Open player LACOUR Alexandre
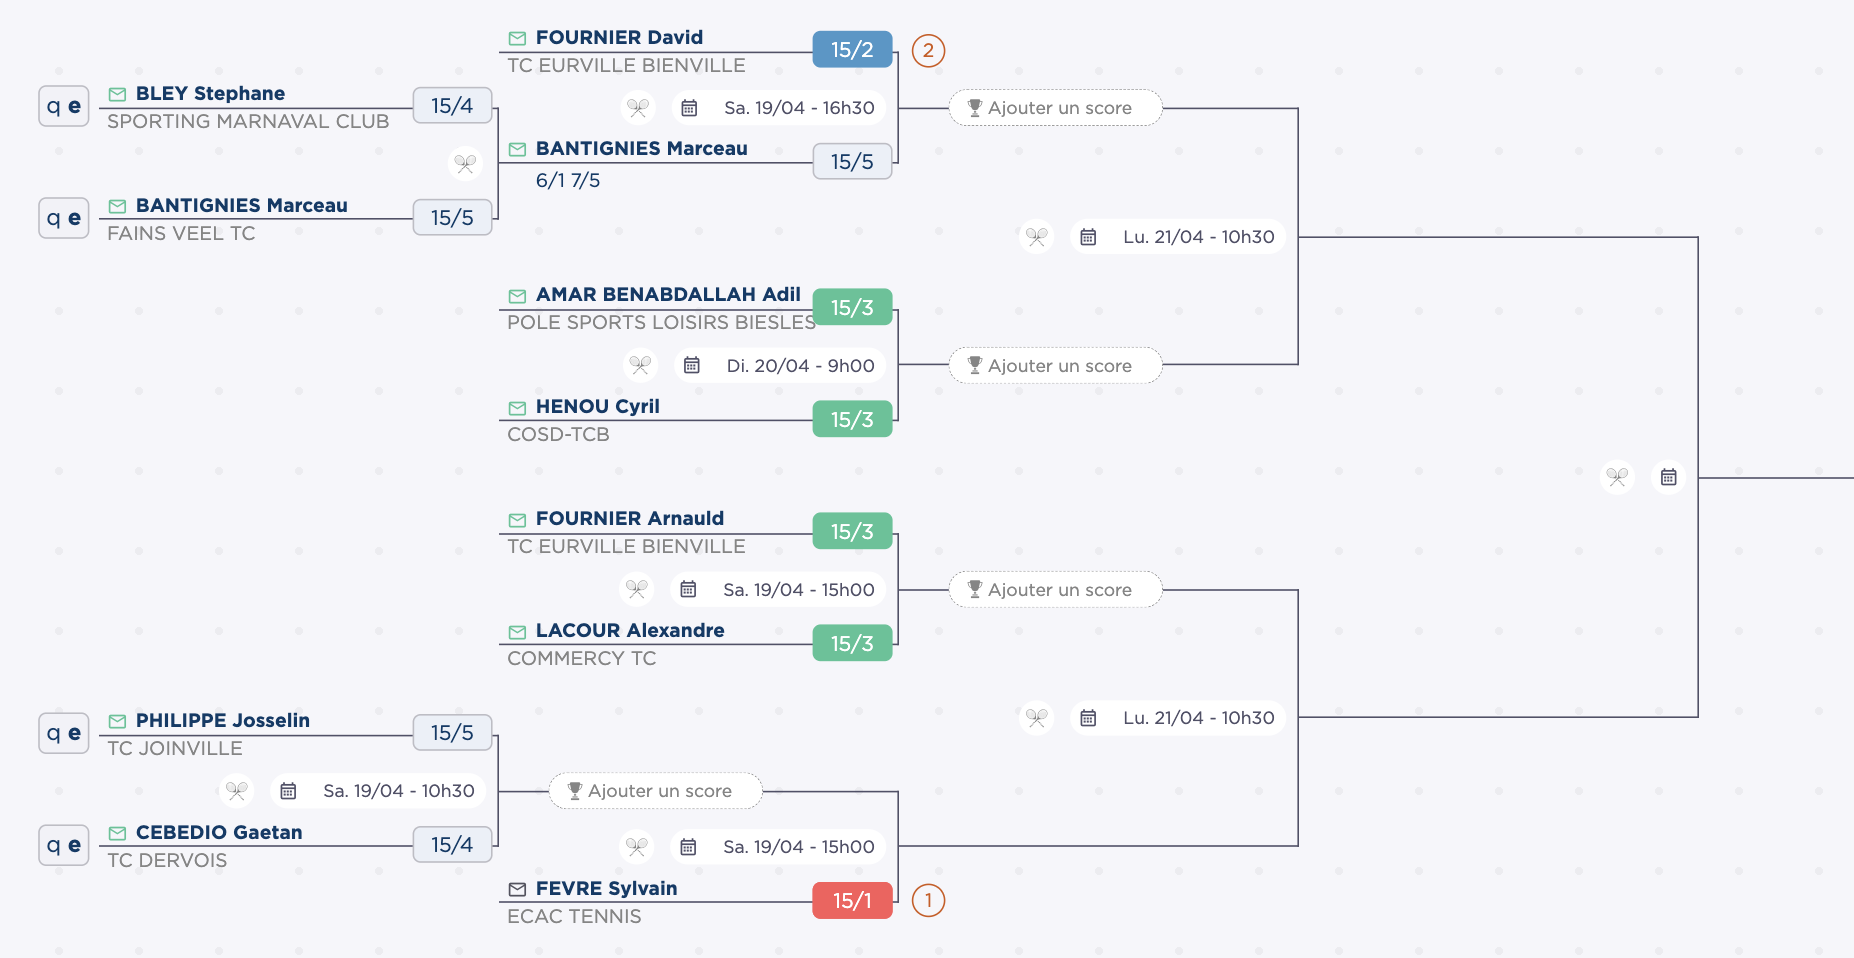Image resolution: width=1854 pixels, height=958 pixels. 630,631
